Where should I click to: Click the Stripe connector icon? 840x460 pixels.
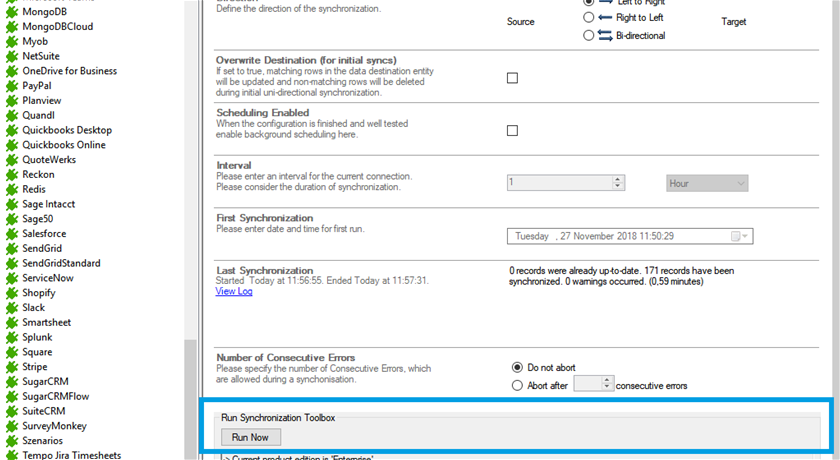pyautogui.click(x=12, y=367)
